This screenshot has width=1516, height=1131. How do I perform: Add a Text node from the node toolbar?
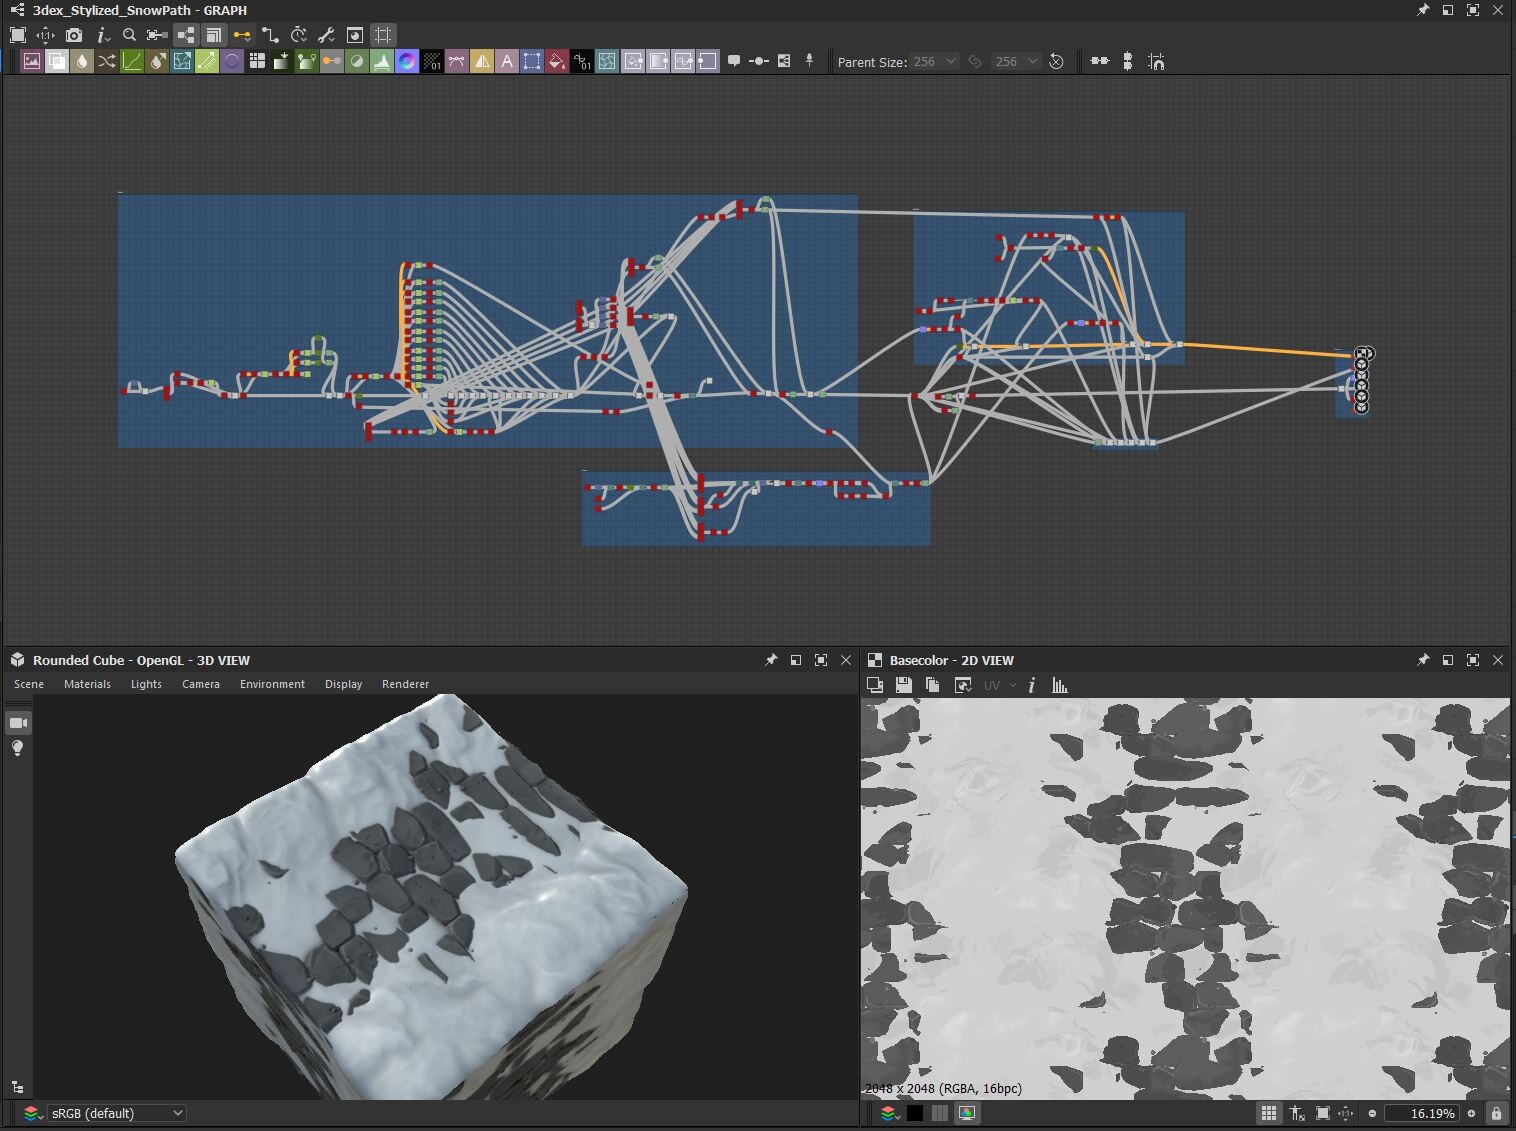(x=506, y=61)
